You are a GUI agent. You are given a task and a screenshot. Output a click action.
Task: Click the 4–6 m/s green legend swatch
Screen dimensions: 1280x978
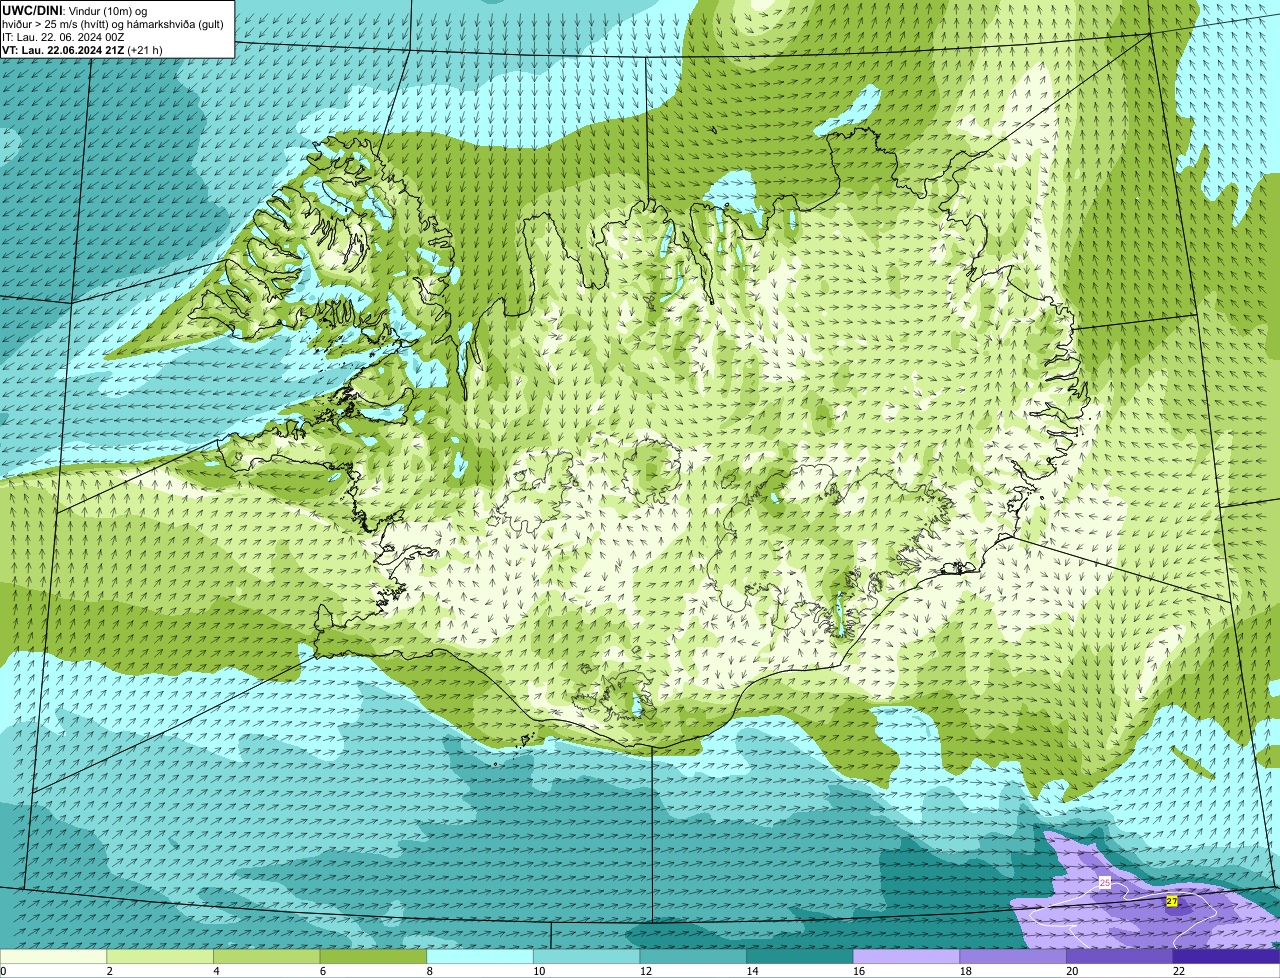[267, 956]
